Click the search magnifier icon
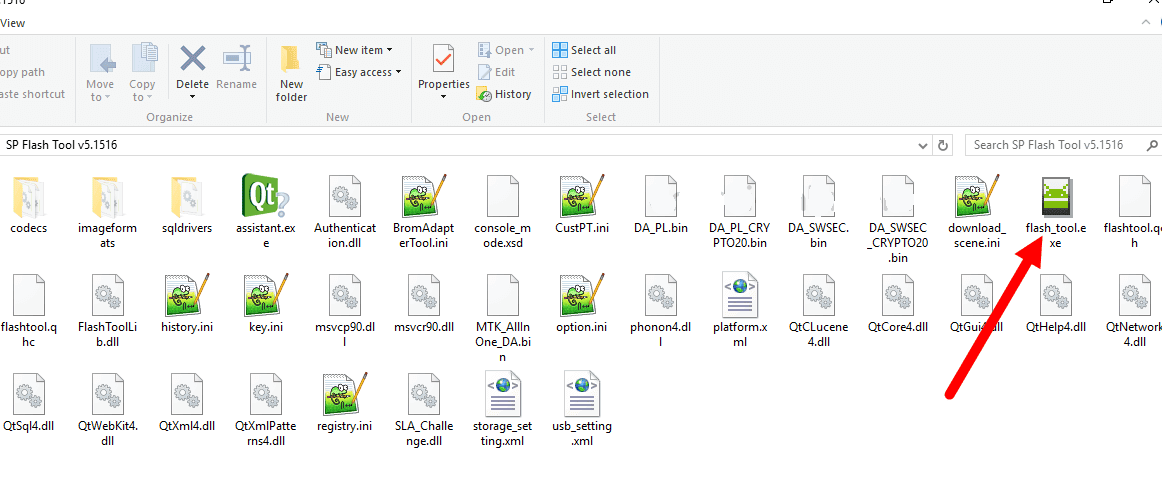This screenshot has height=486, width=1162. tap(1152, 145)
